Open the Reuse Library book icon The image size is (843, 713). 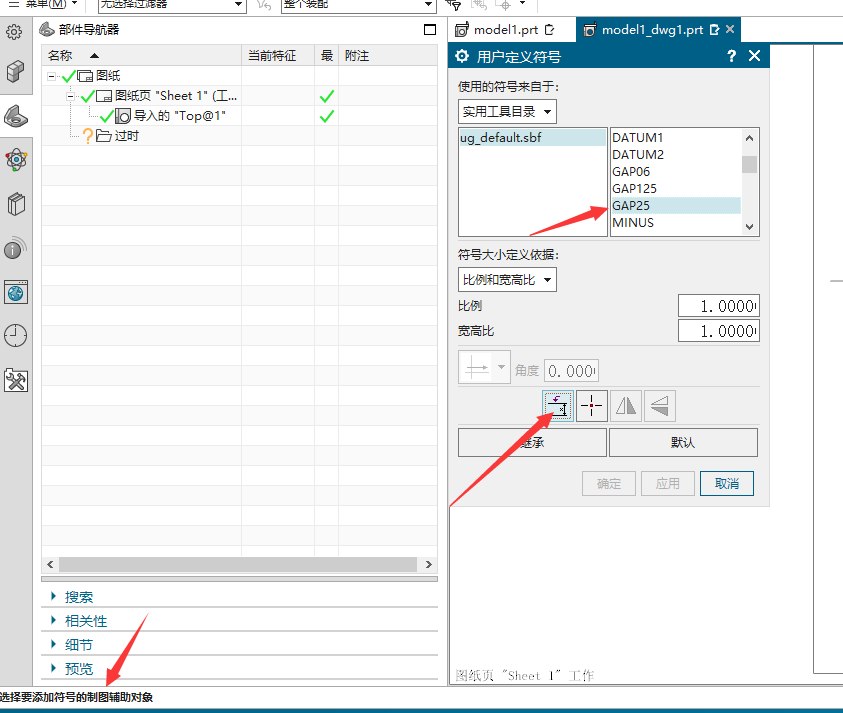(17, 204)
